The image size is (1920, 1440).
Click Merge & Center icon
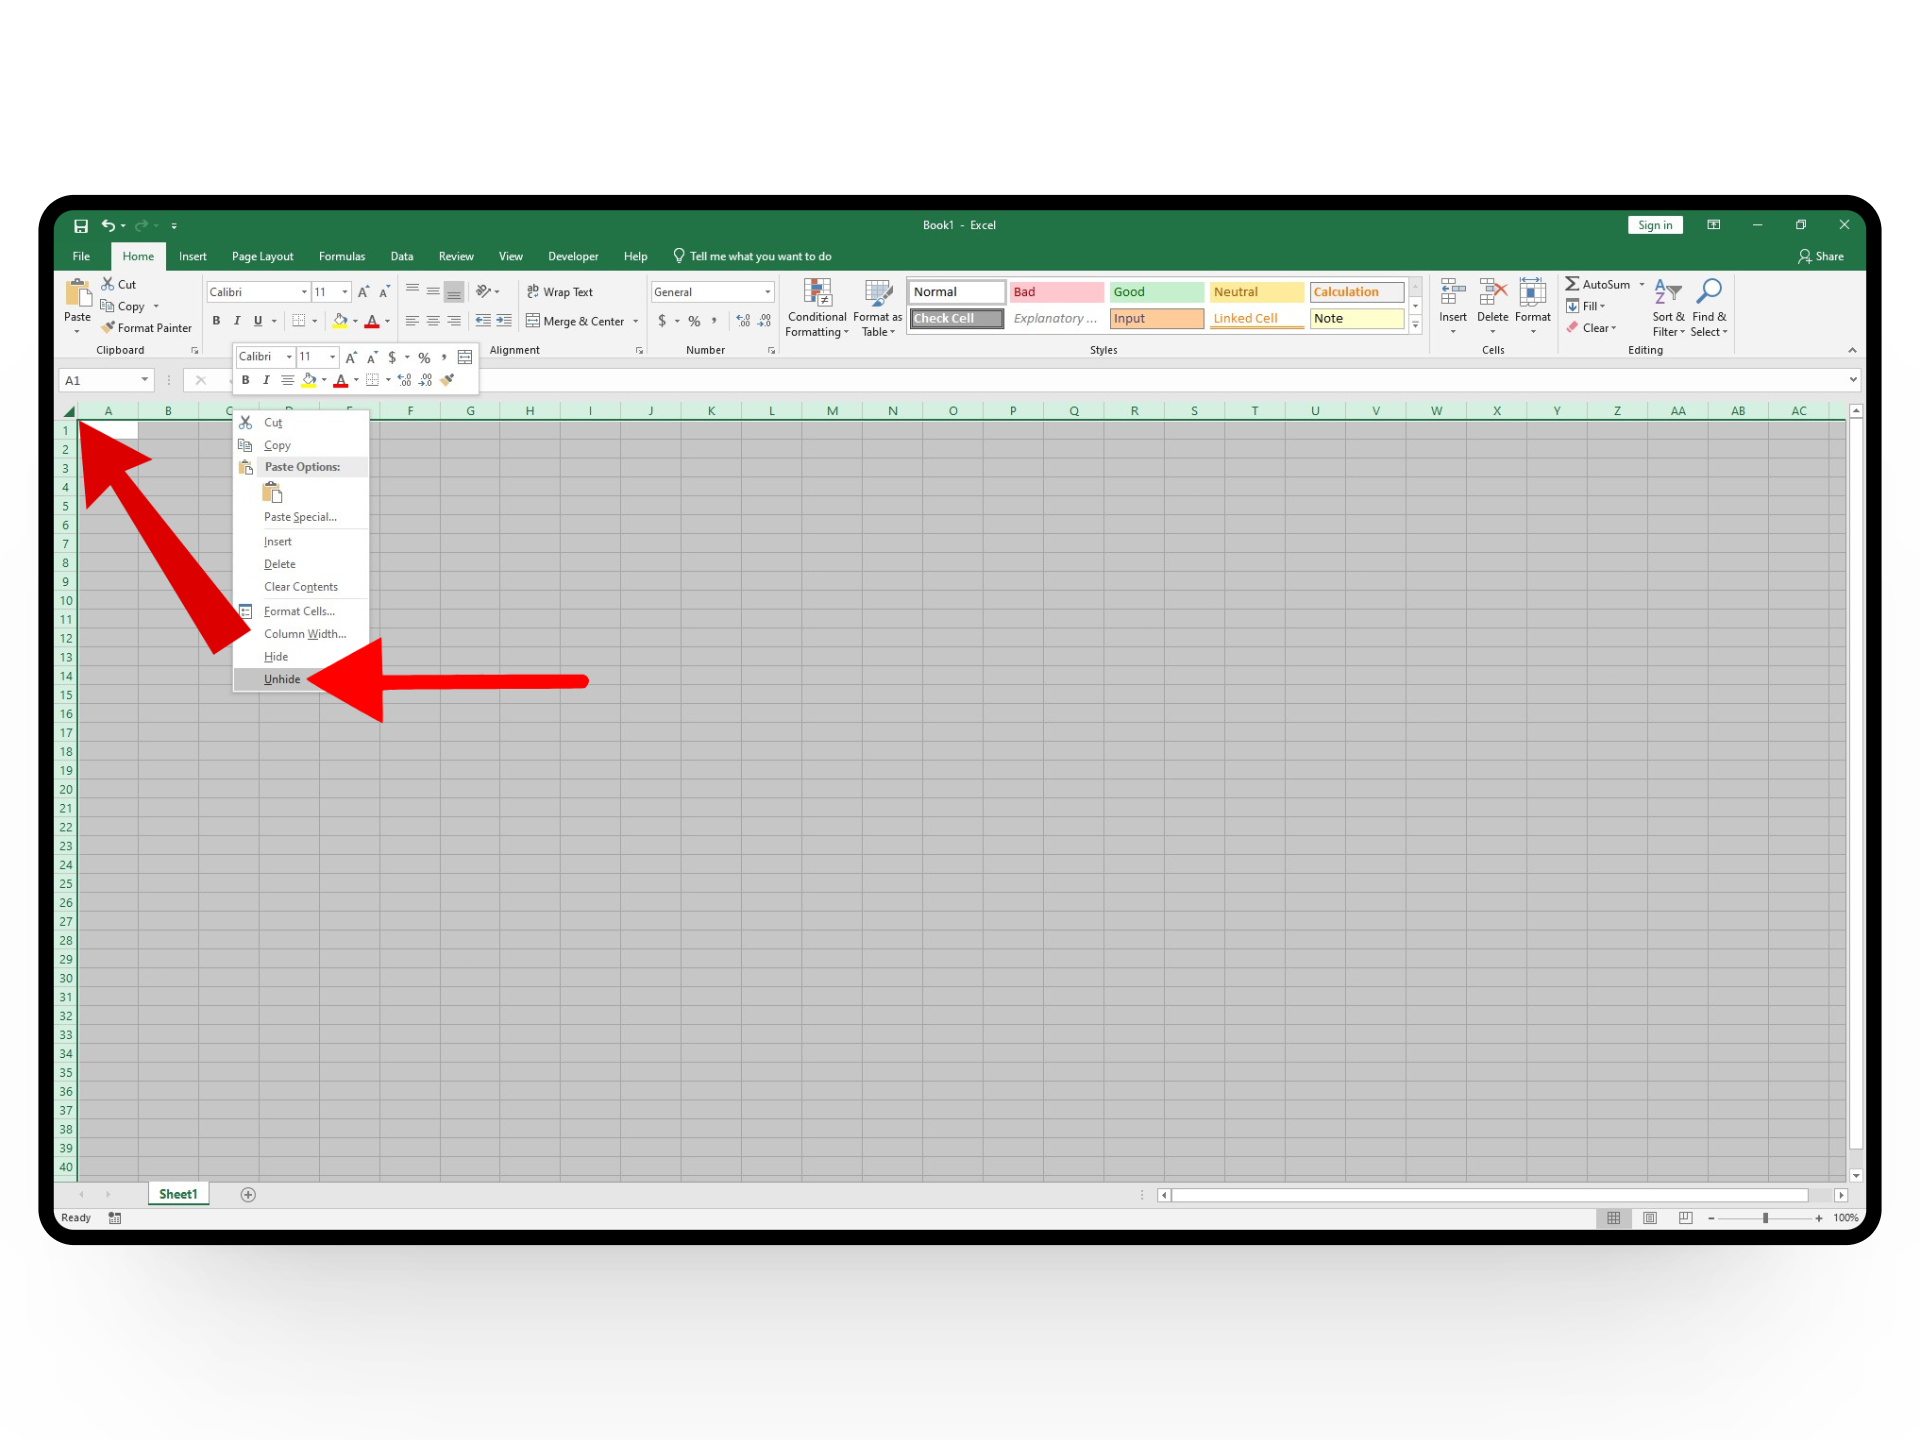(533, 321)
